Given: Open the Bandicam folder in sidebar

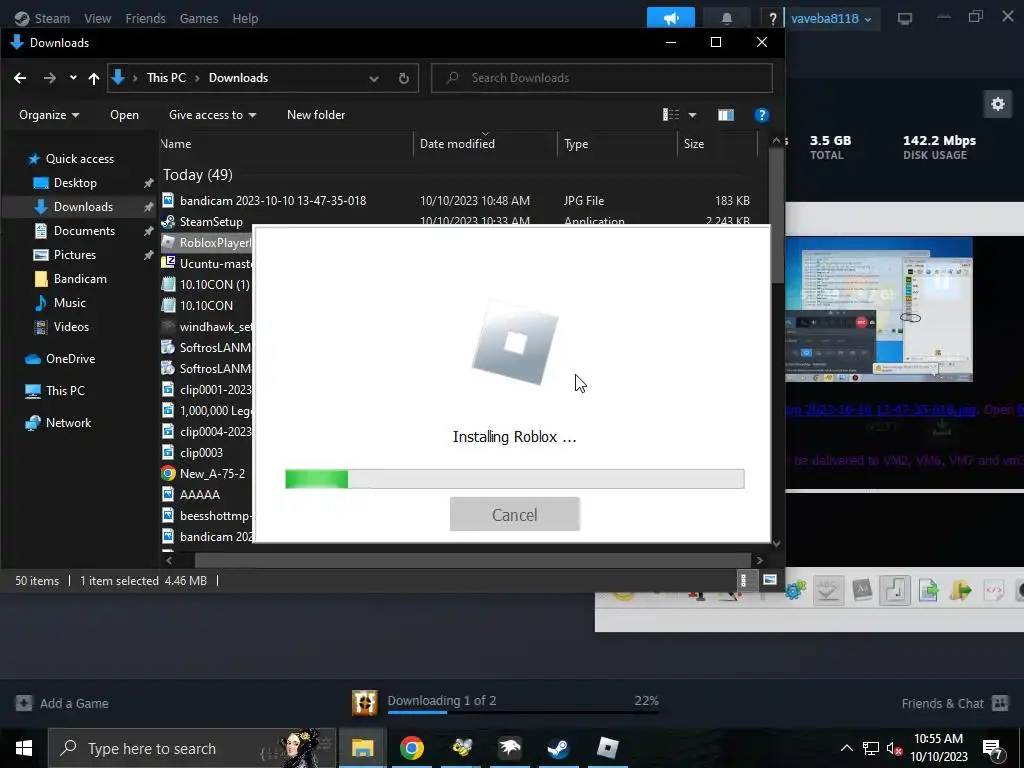Looking at the screenshot, I should [x=80, y=279].
